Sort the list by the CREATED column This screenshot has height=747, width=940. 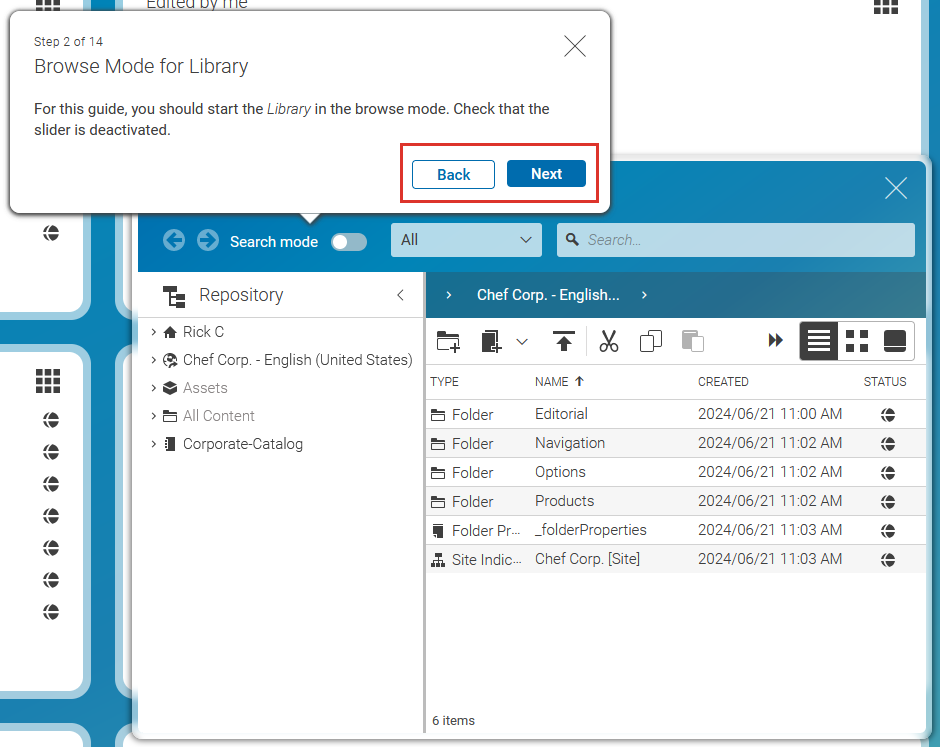pos(723,382)
